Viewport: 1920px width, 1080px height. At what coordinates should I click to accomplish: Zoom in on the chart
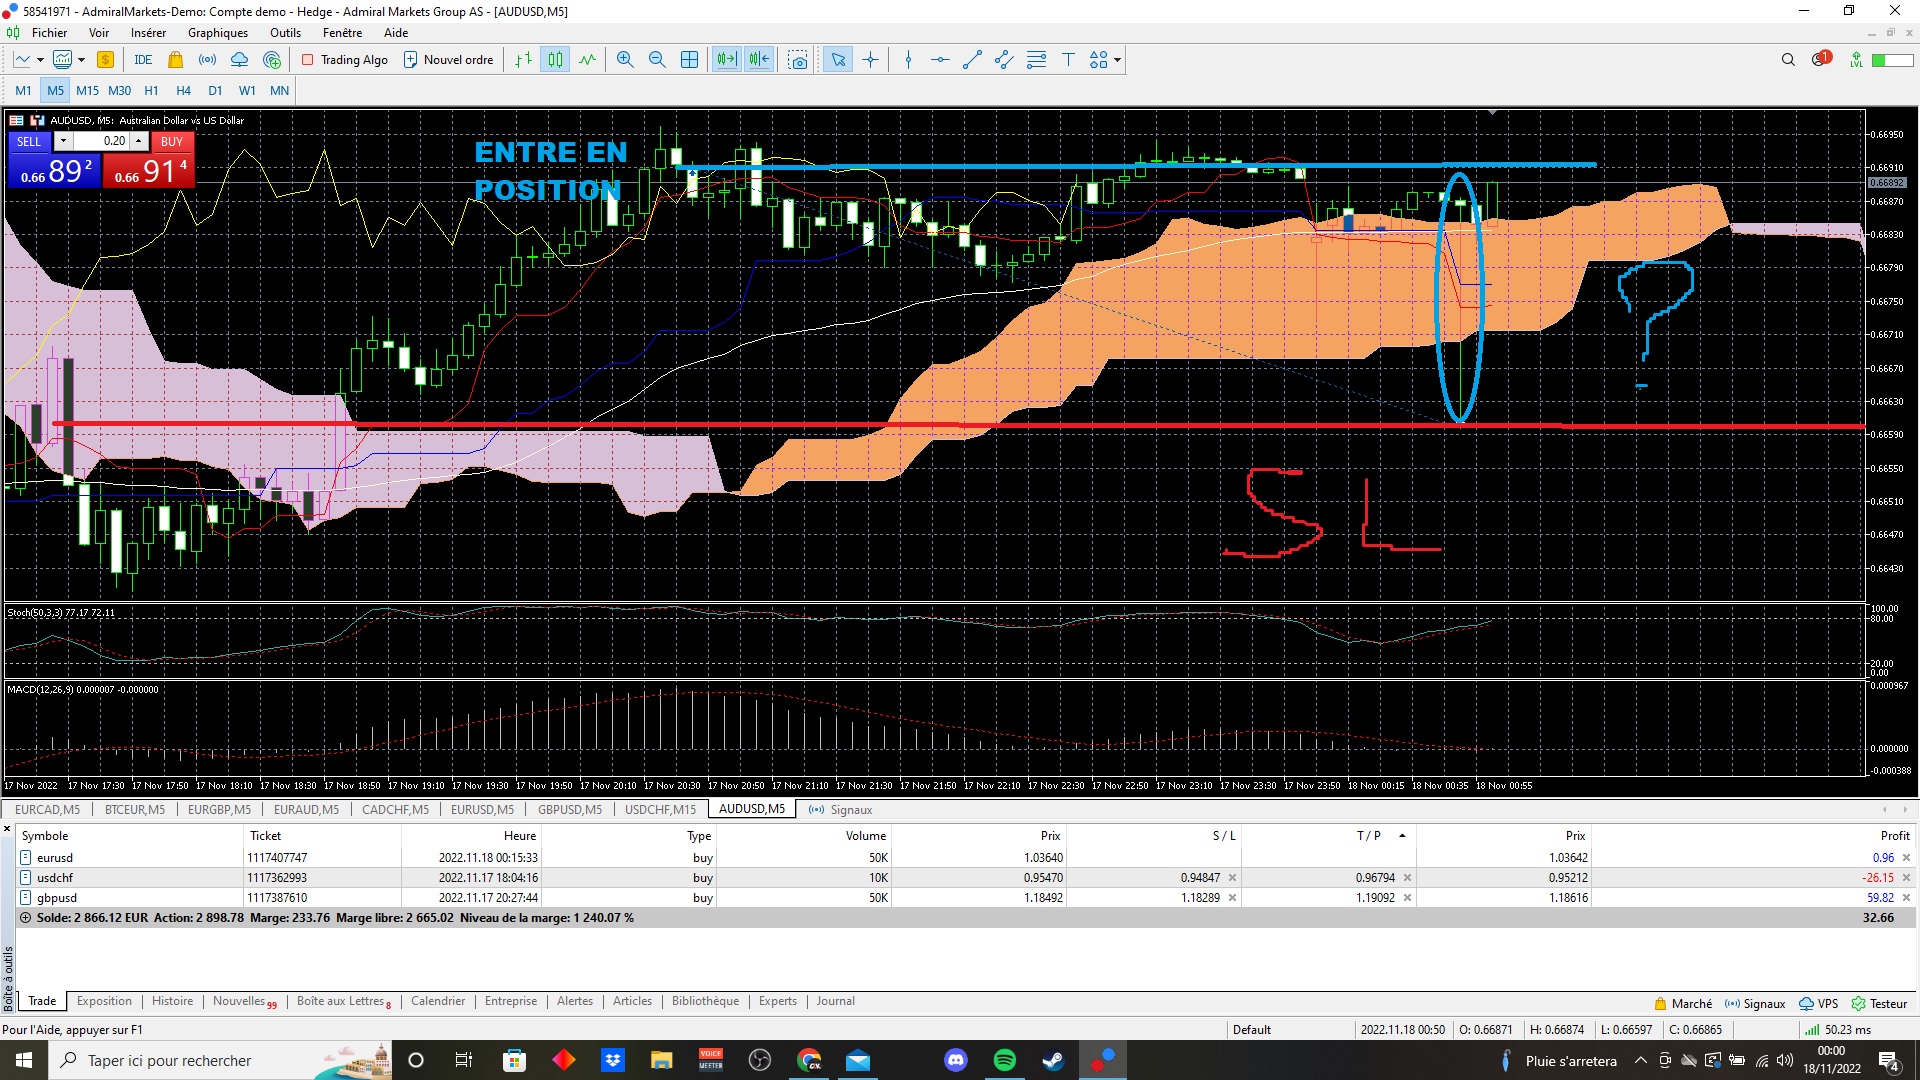[625, 60]
